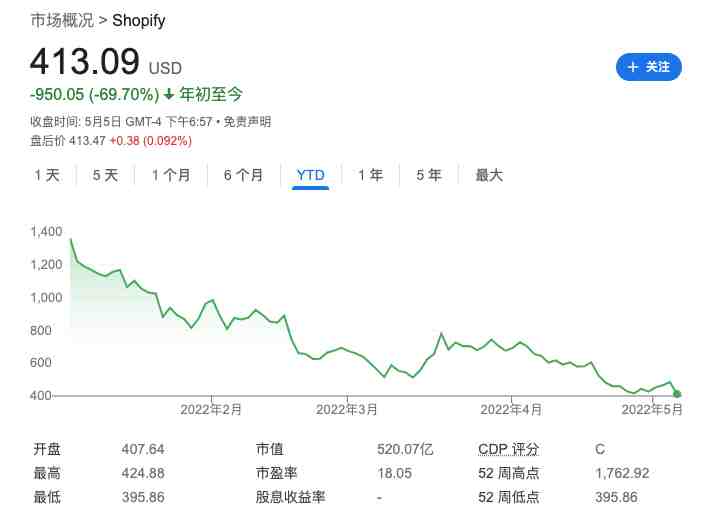Click the +0.38 (0.092%) after-hours change
Screen dimensions: 712x521
coord(151,141)
